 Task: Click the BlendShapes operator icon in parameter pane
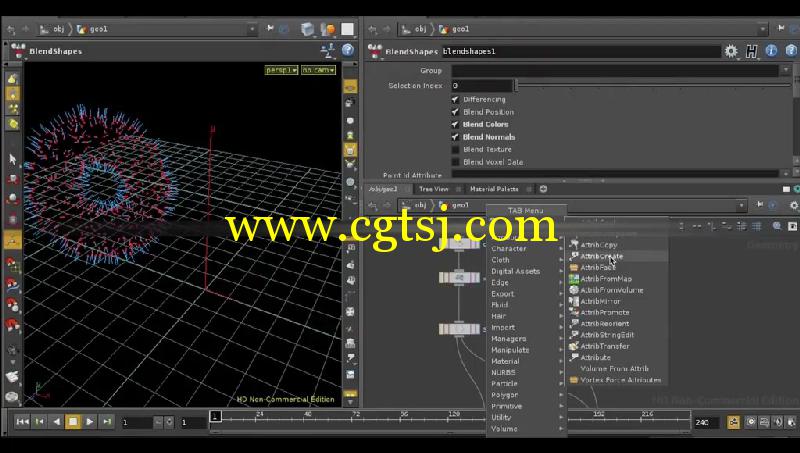pyautogui.click(x=375, y=51)
